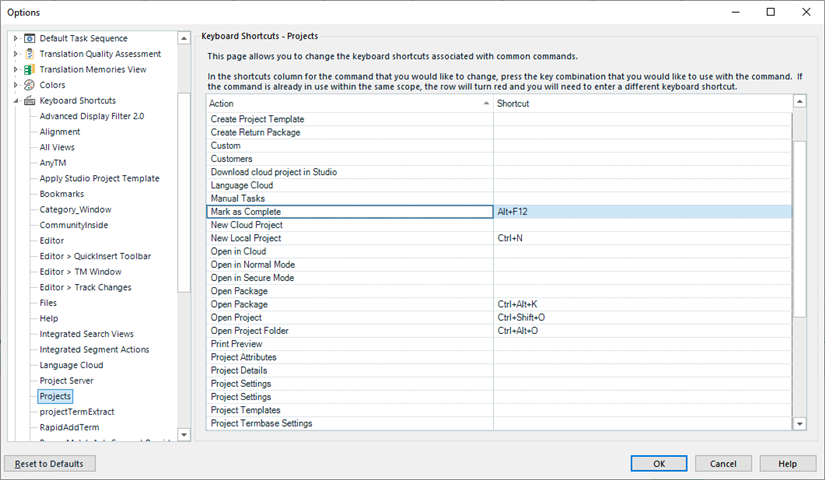Screen dimensions: 825x480
Task: Confirm changes with the OK button
Action: pos(659,464)
